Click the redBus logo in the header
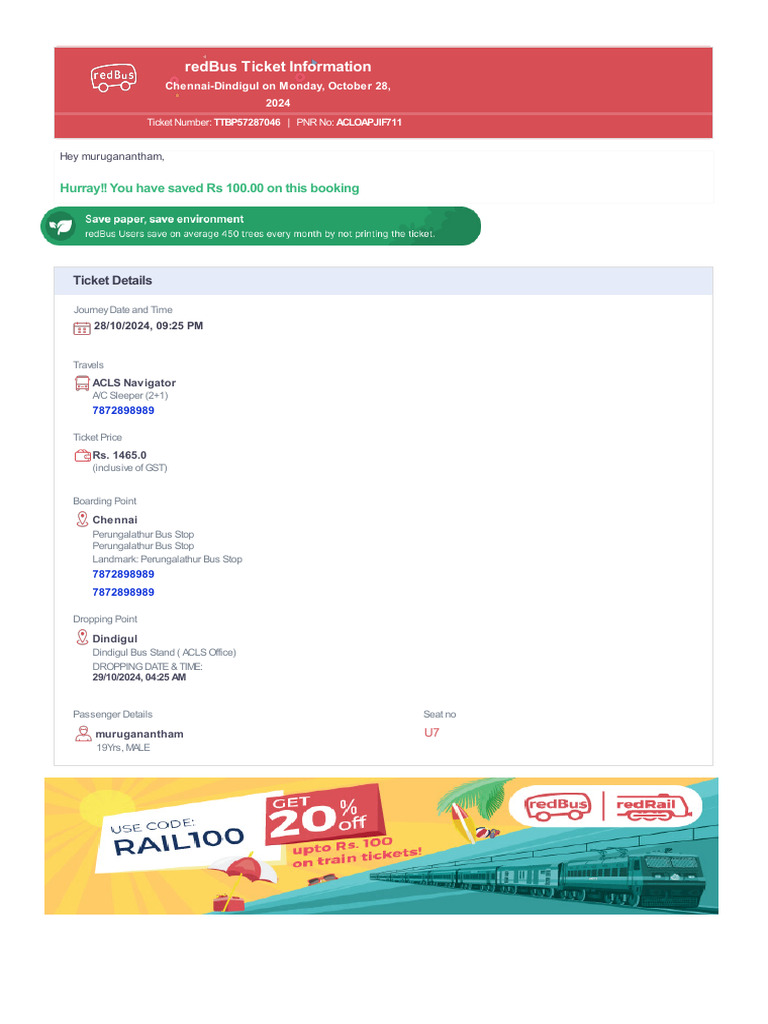The width and height of the screenshot is (768, 1024). [114, 78]
